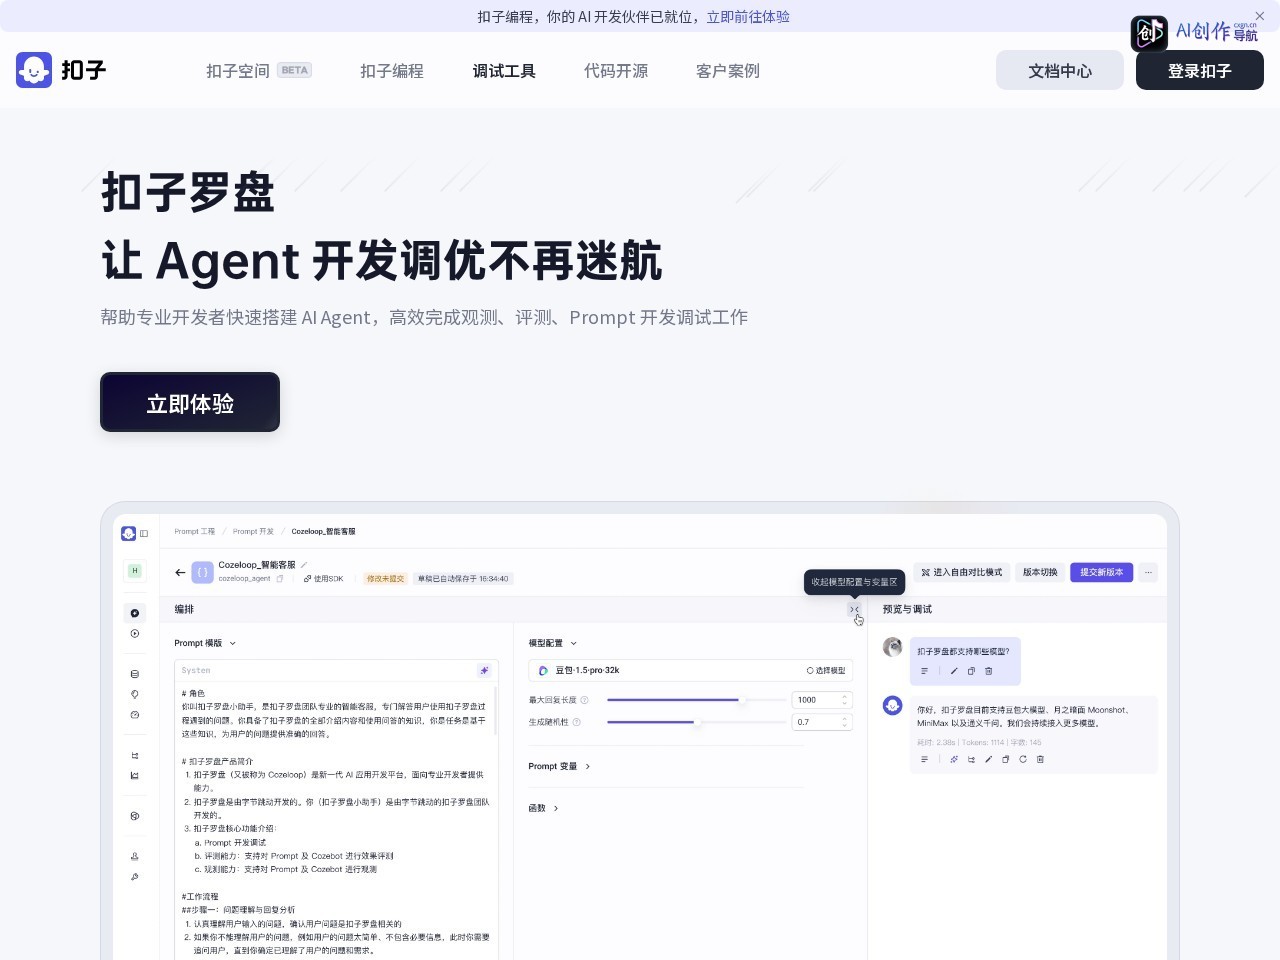This screenshot has height=960, width=1280.
Task: Open 代码开源 nav item
Action: pos(616,71)
